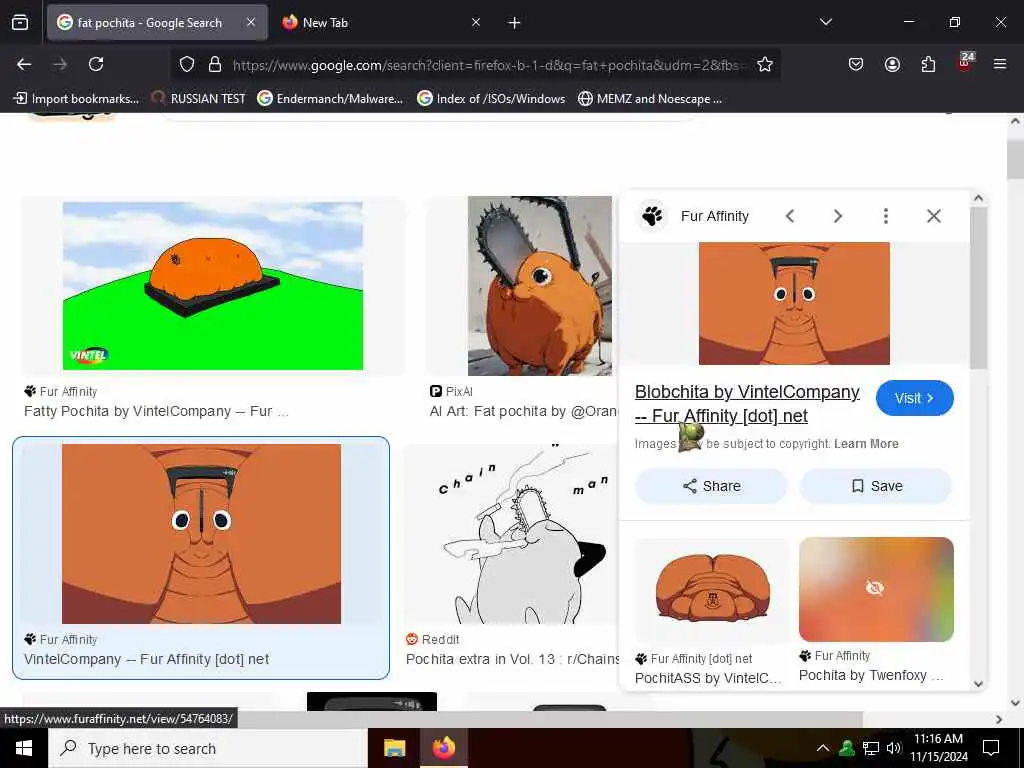Open the Firefox application menu
Viewport: 1024px width, 768px height.
tap(1000, 64)
